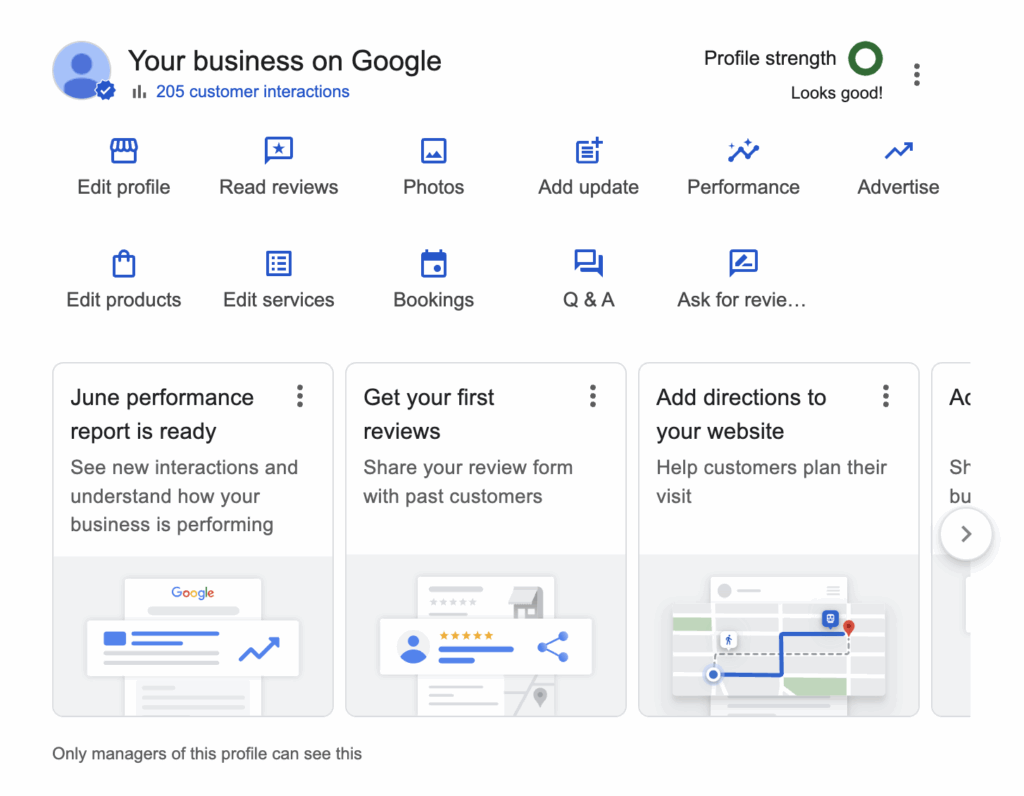Click the Add update icon
Viewport: 1024px width, 796px height.
pos(588,151)
